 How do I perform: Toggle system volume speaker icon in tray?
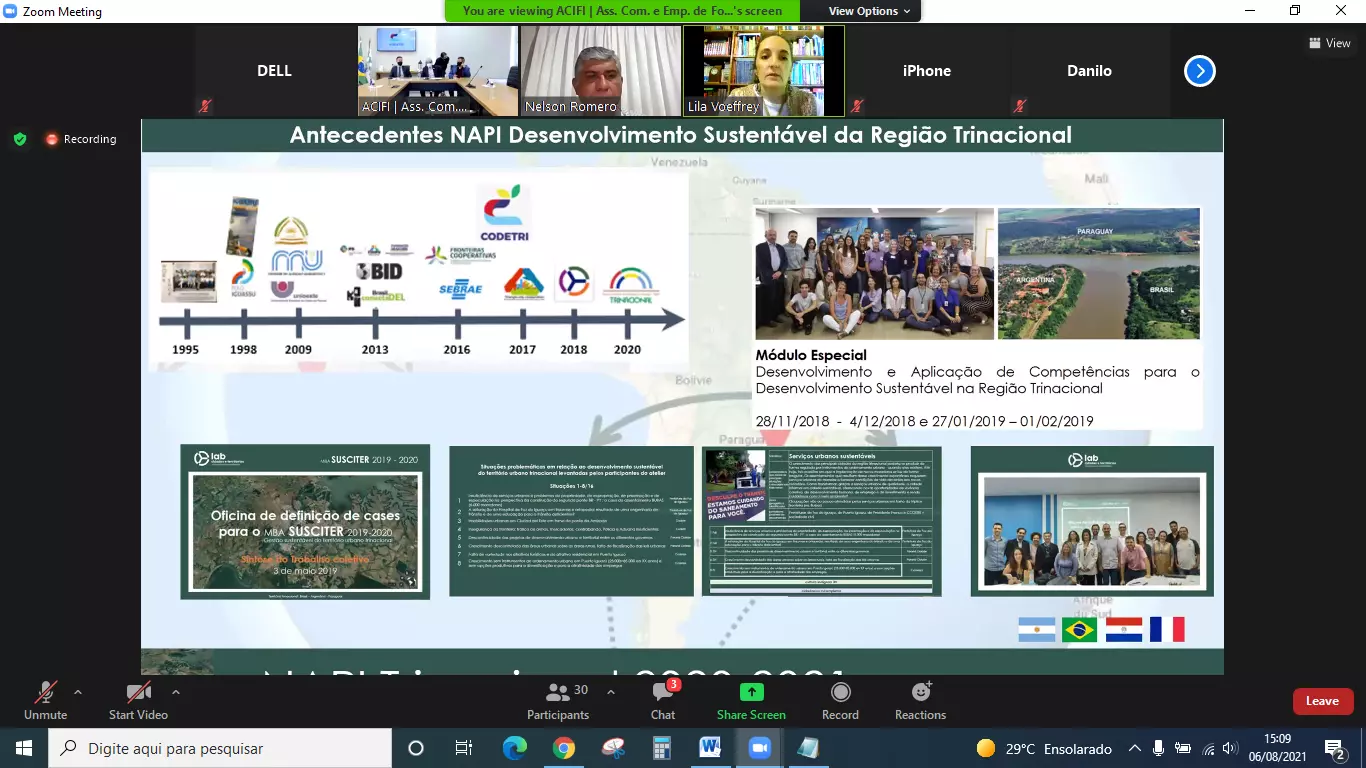click(1231, 748)
